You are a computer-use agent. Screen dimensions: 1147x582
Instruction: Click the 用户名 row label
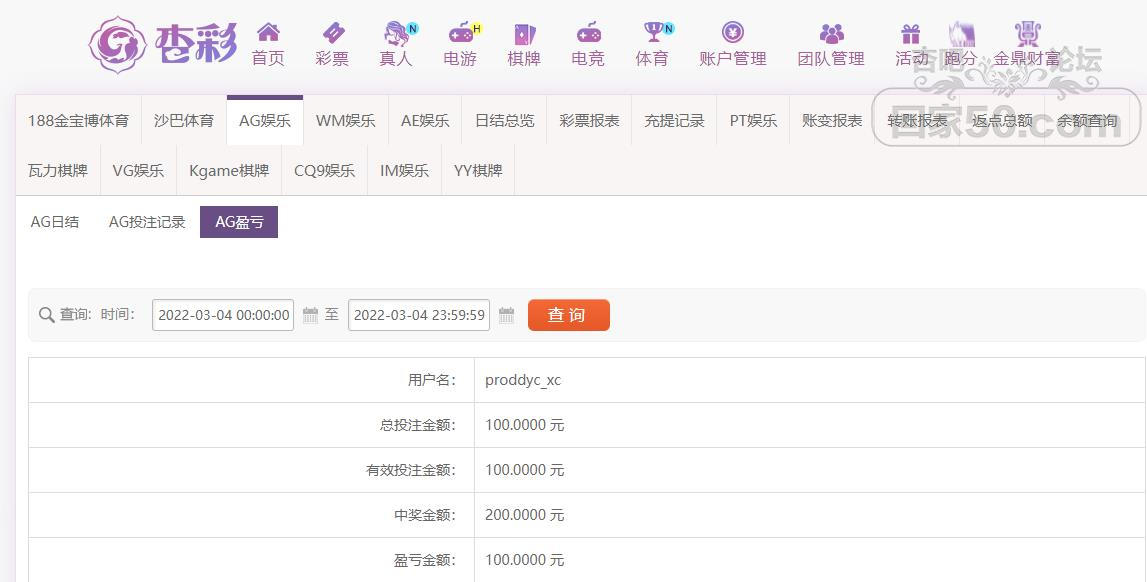(432, 380)
